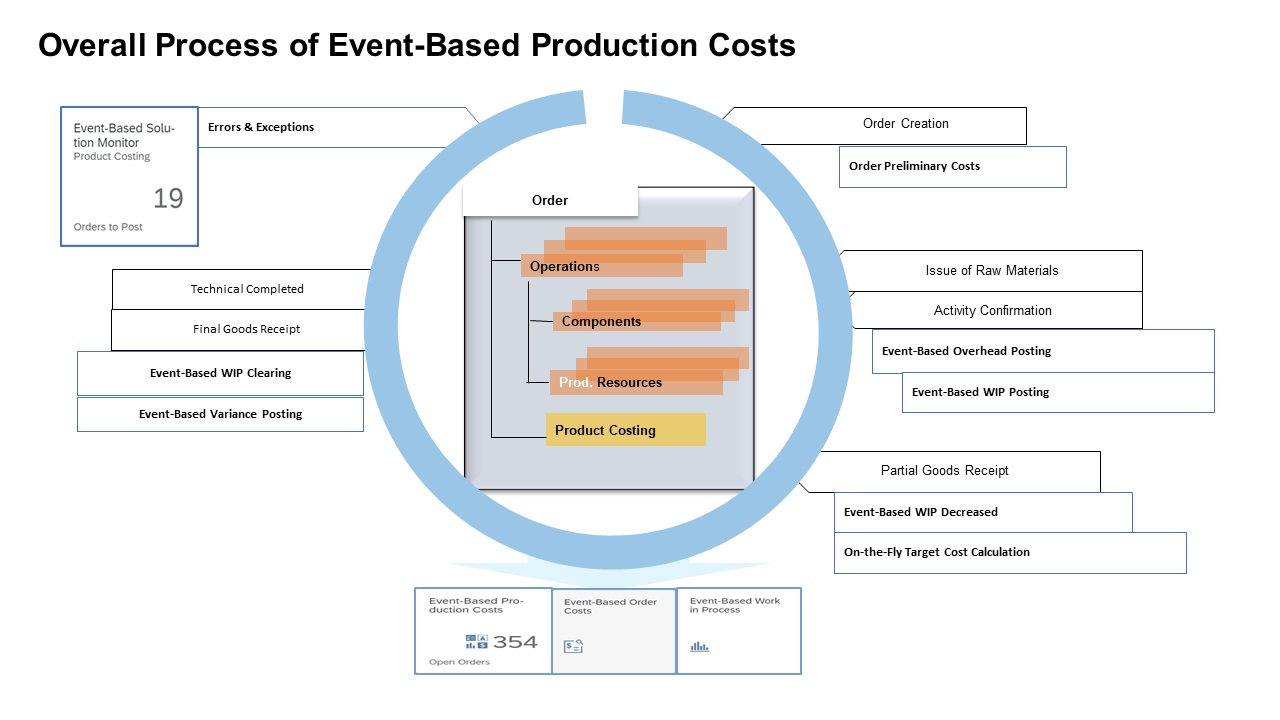
Task: Expand the Components node
Action: [601, 321]
